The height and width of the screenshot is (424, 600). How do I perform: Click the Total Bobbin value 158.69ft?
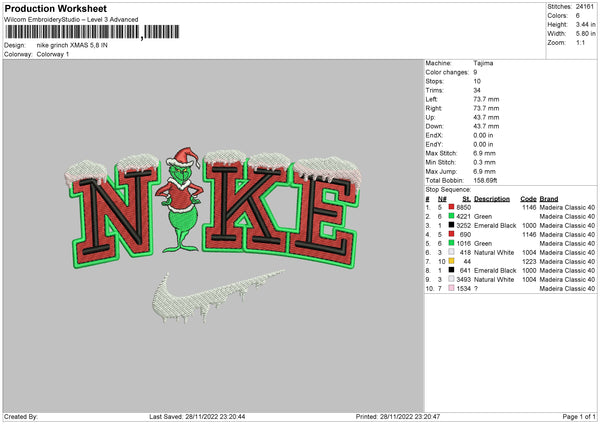point(485,180)
